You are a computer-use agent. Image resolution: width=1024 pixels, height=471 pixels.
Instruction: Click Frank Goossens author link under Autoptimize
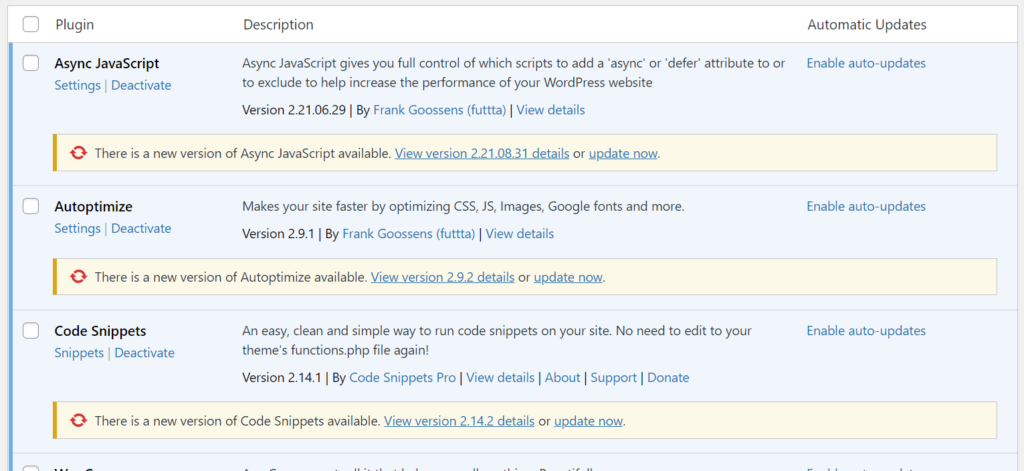[408, 234]
